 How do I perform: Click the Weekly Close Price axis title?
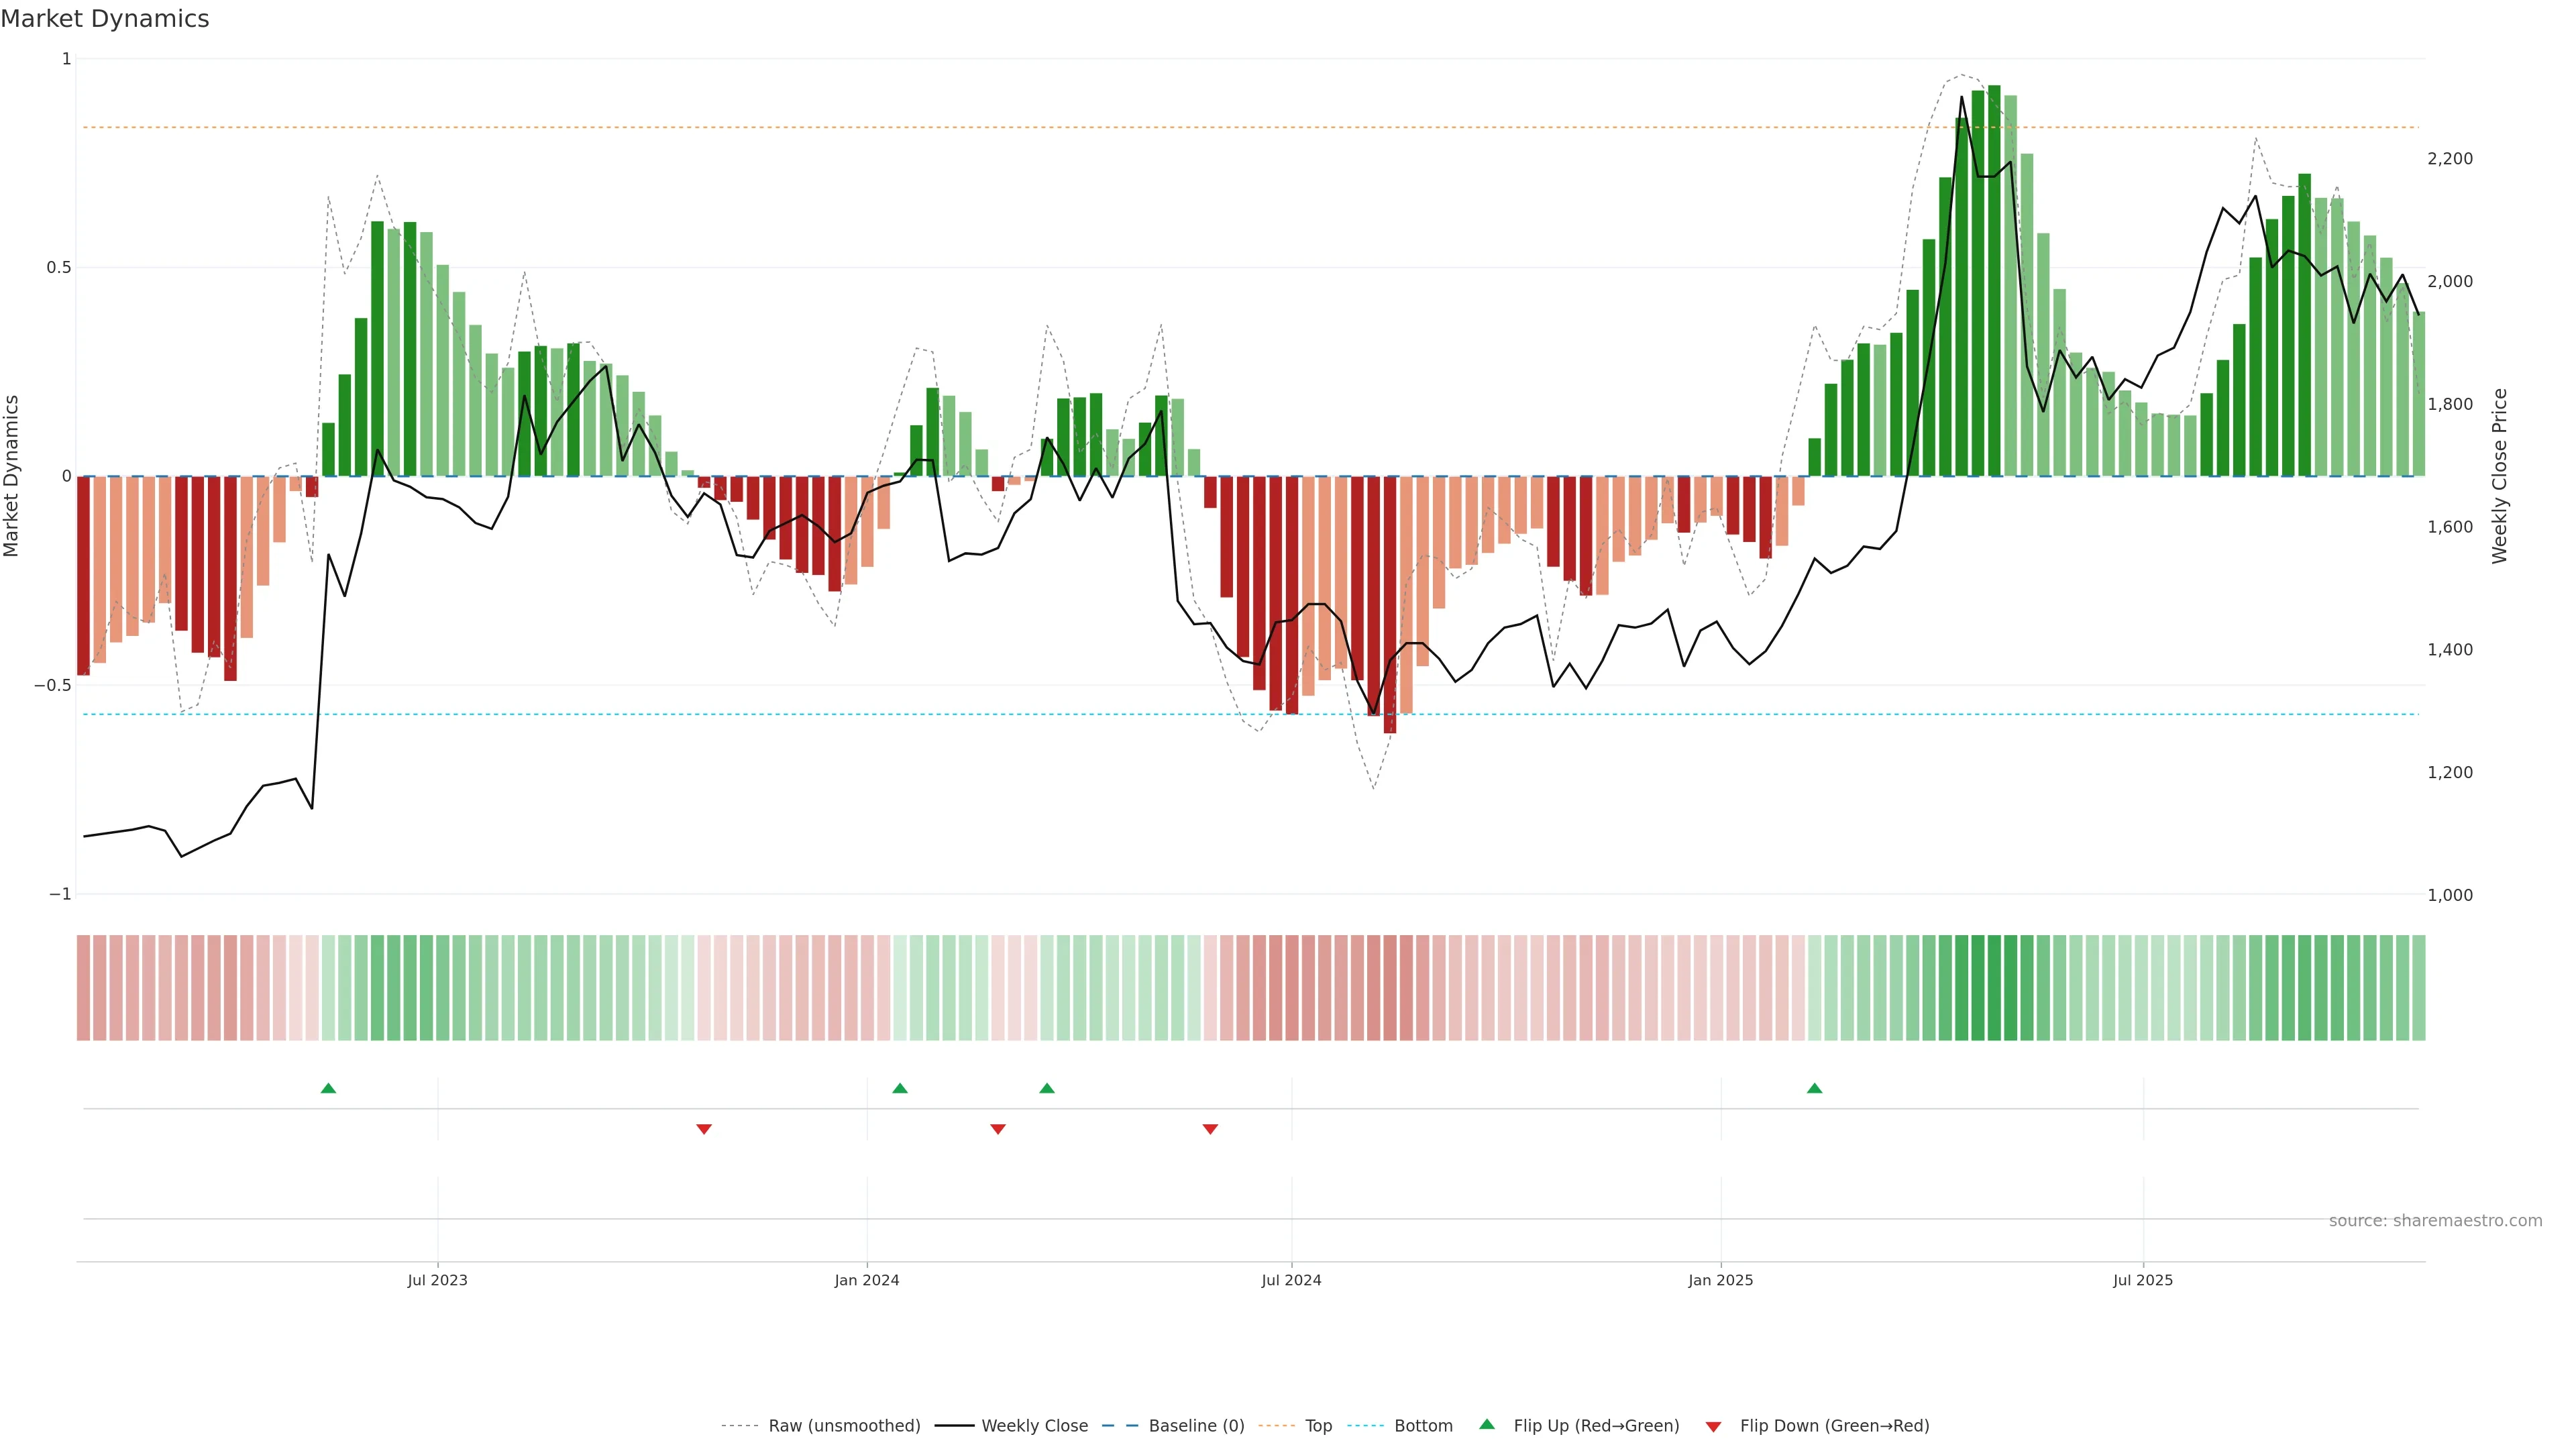tap(2499, 476)
